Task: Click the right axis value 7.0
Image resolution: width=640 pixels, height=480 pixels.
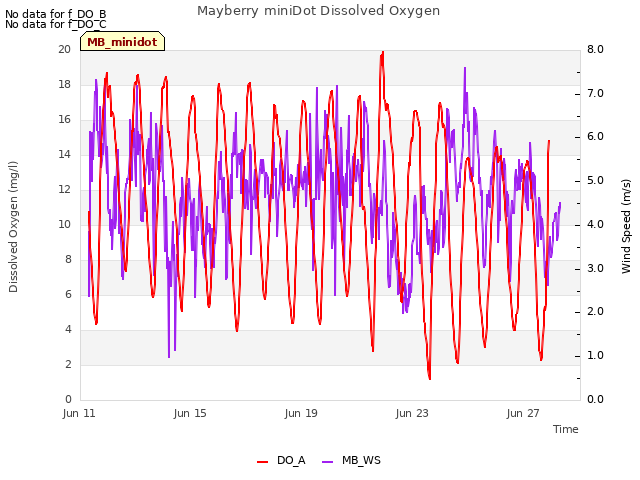Action: (595, 93)
